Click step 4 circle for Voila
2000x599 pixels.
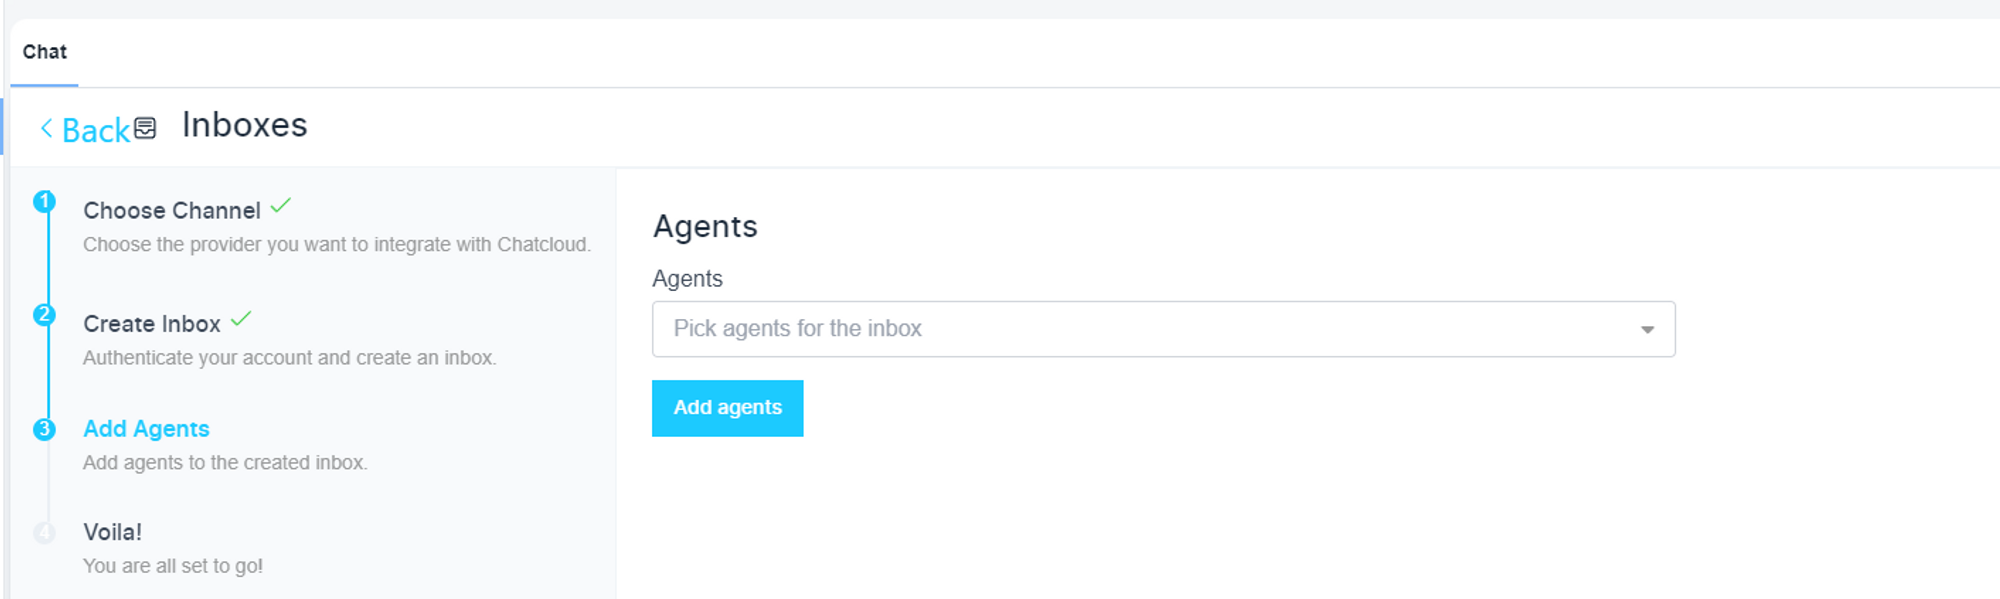tap(44, 533)
